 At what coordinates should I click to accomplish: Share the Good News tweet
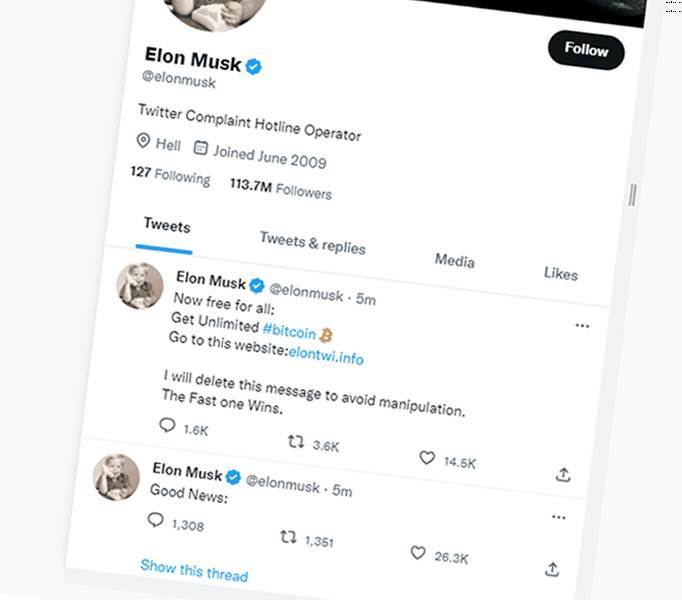tap(552, 570)
